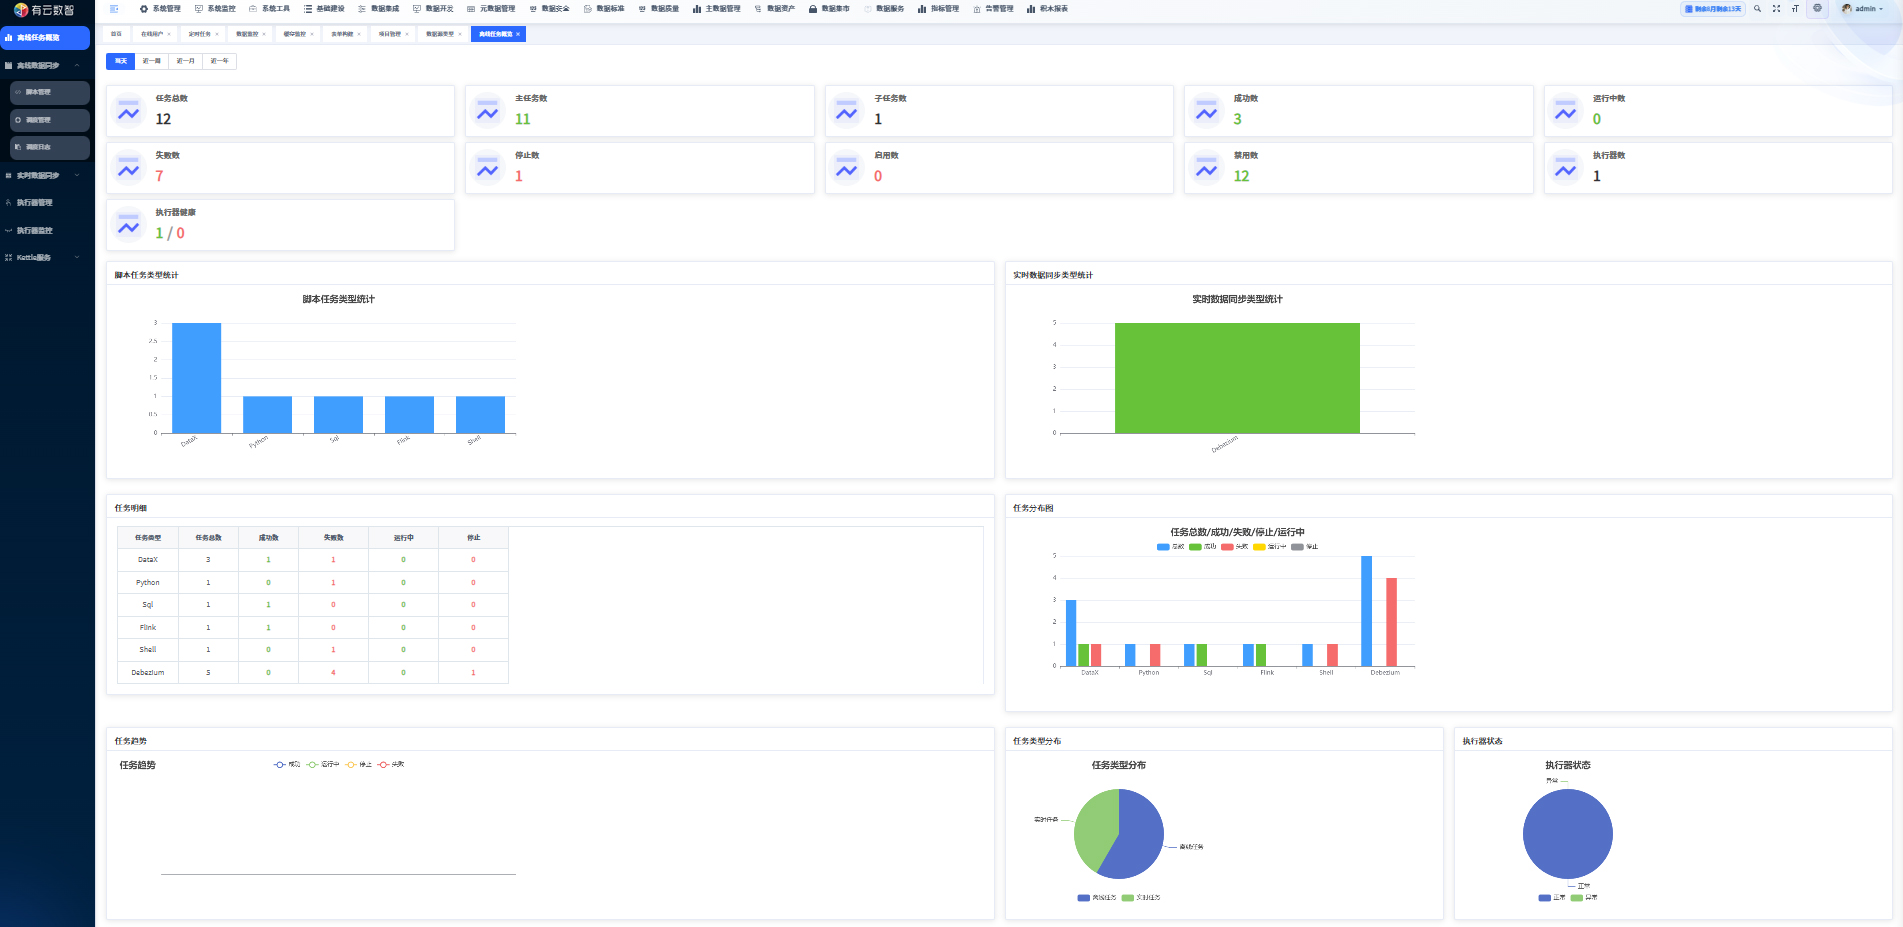Toggle fullscreen with the expand icon
This screenshot has height=927, width=1903.
coord(1776,9)
